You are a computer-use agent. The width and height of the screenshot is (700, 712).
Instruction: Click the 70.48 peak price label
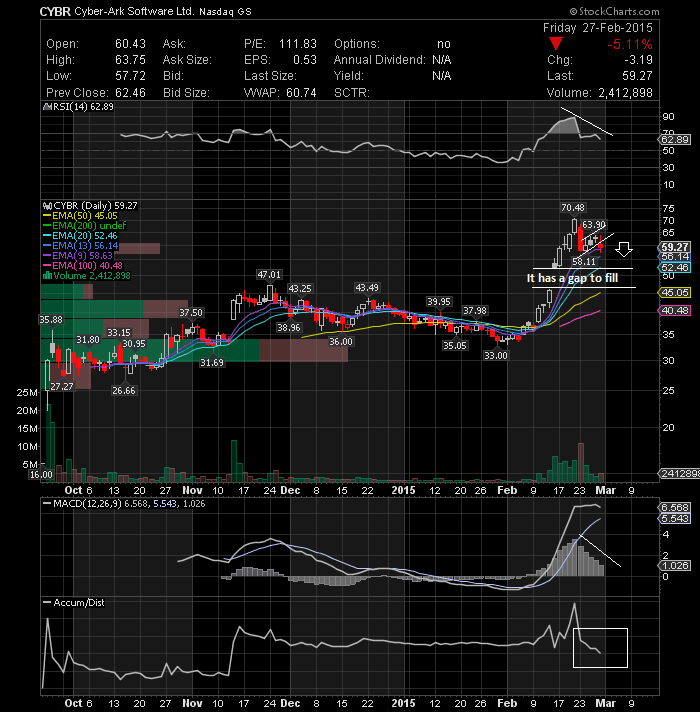coord(573,208)
